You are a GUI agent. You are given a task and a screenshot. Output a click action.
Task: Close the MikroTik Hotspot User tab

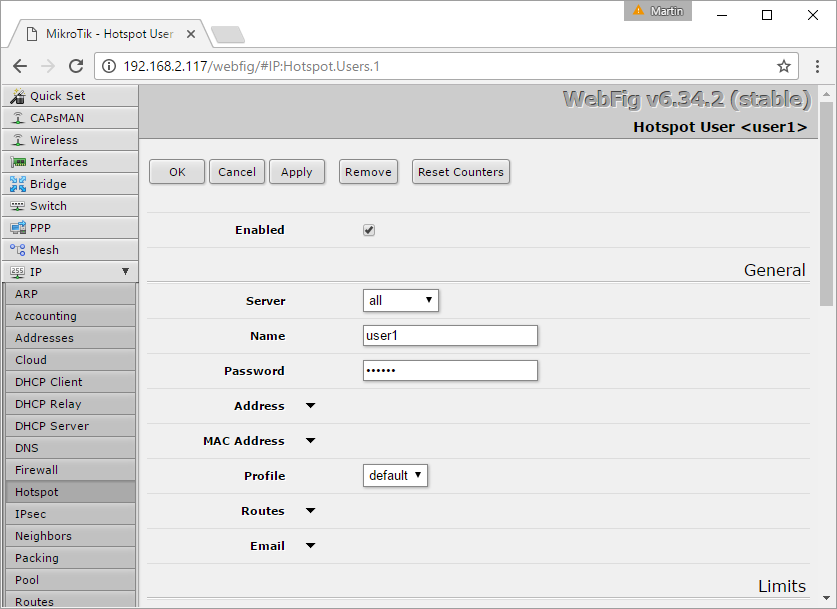tap(191, 34)
